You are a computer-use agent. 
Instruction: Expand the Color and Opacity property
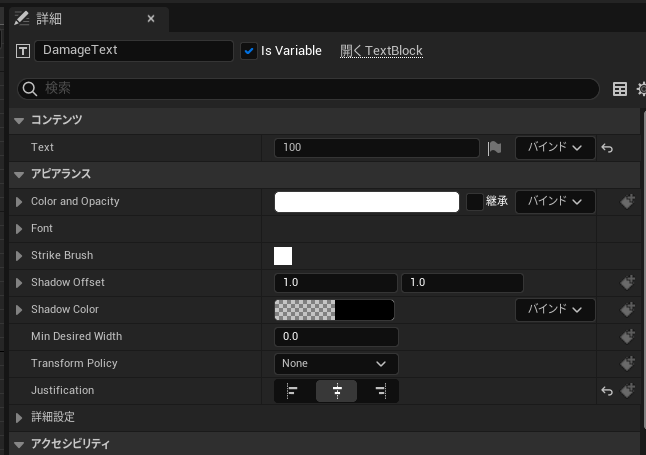[x=19, y=202]
